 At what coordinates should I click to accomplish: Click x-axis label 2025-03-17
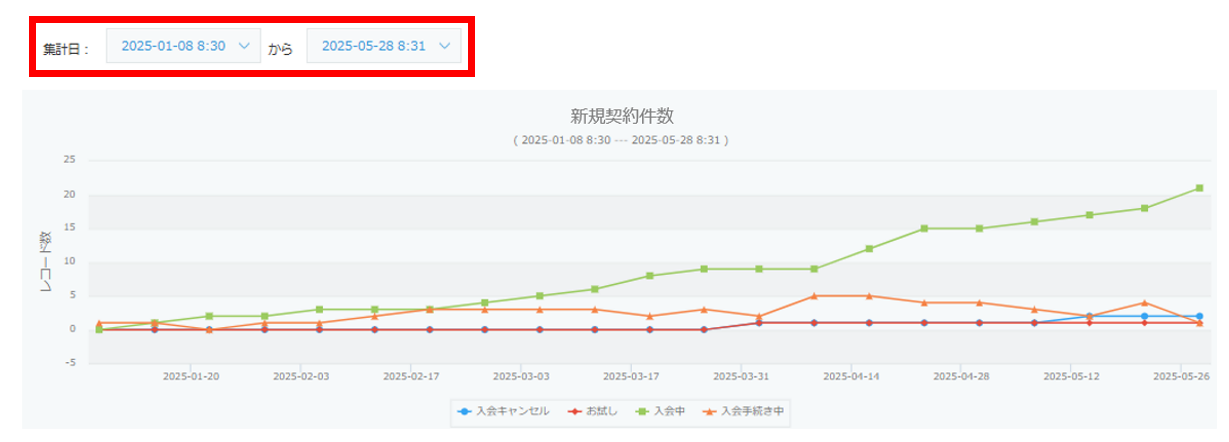[632, 377]
